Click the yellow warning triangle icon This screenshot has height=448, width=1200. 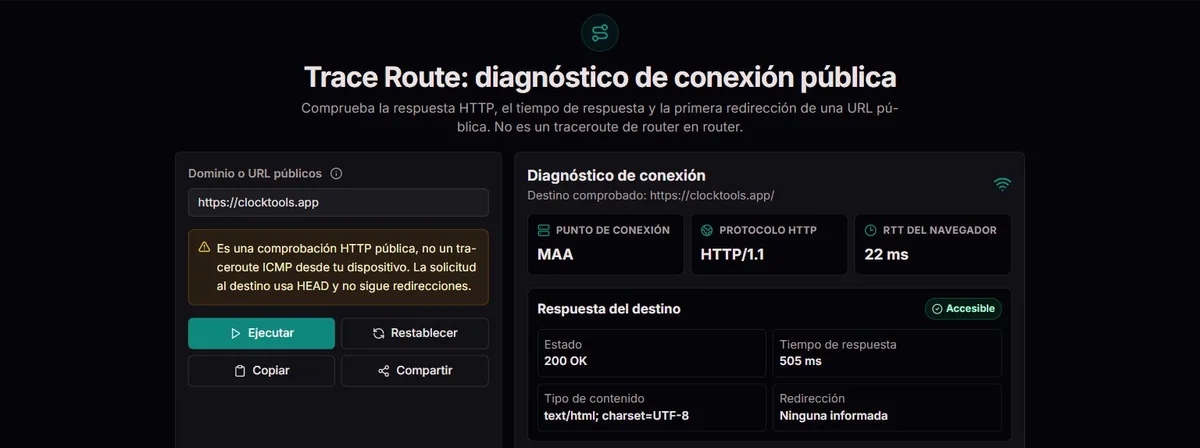204,246
